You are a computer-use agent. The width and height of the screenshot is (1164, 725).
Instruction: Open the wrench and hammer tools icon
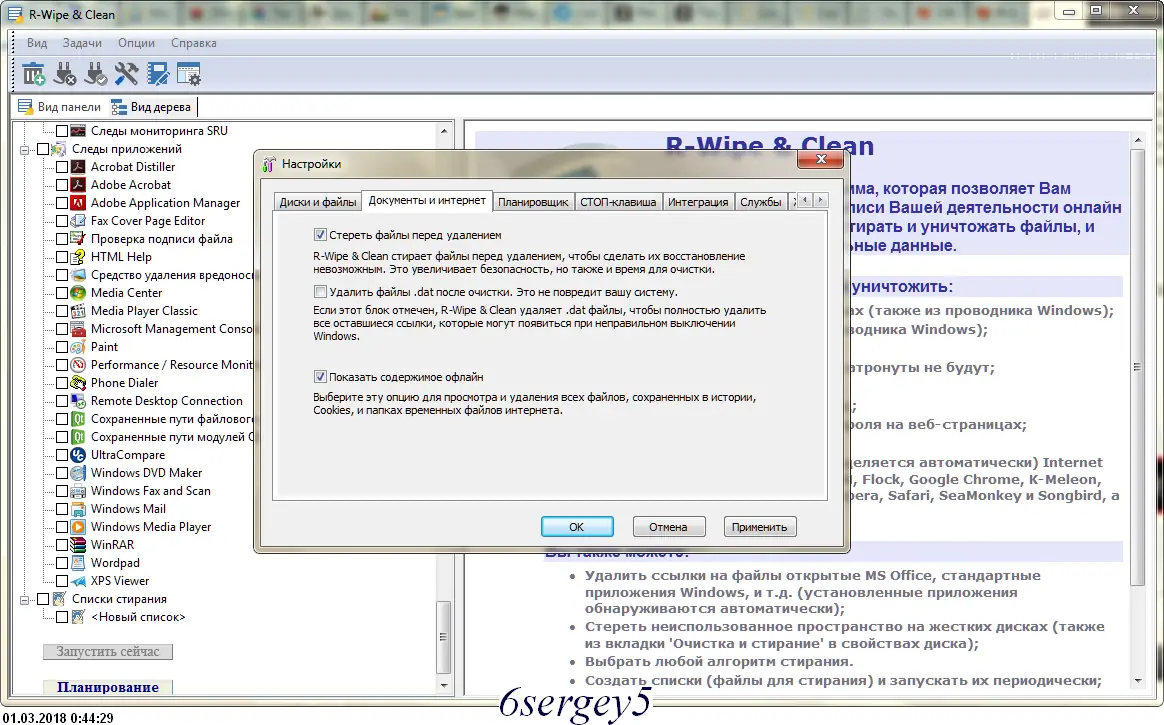pyautogui.click(x=126, y=74)
